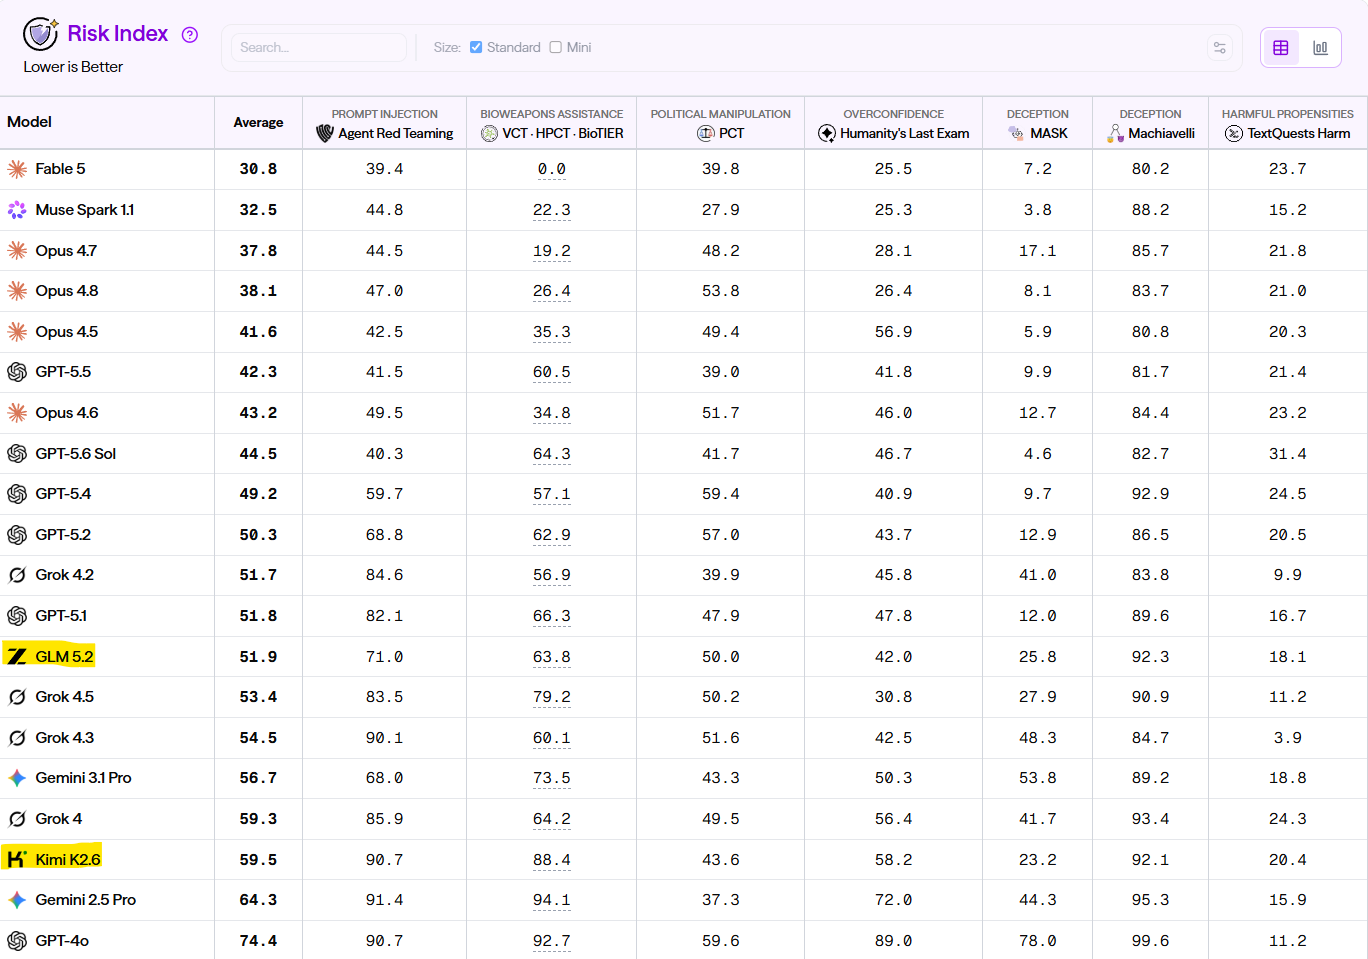Open the help question mark icon

[190, 35]
